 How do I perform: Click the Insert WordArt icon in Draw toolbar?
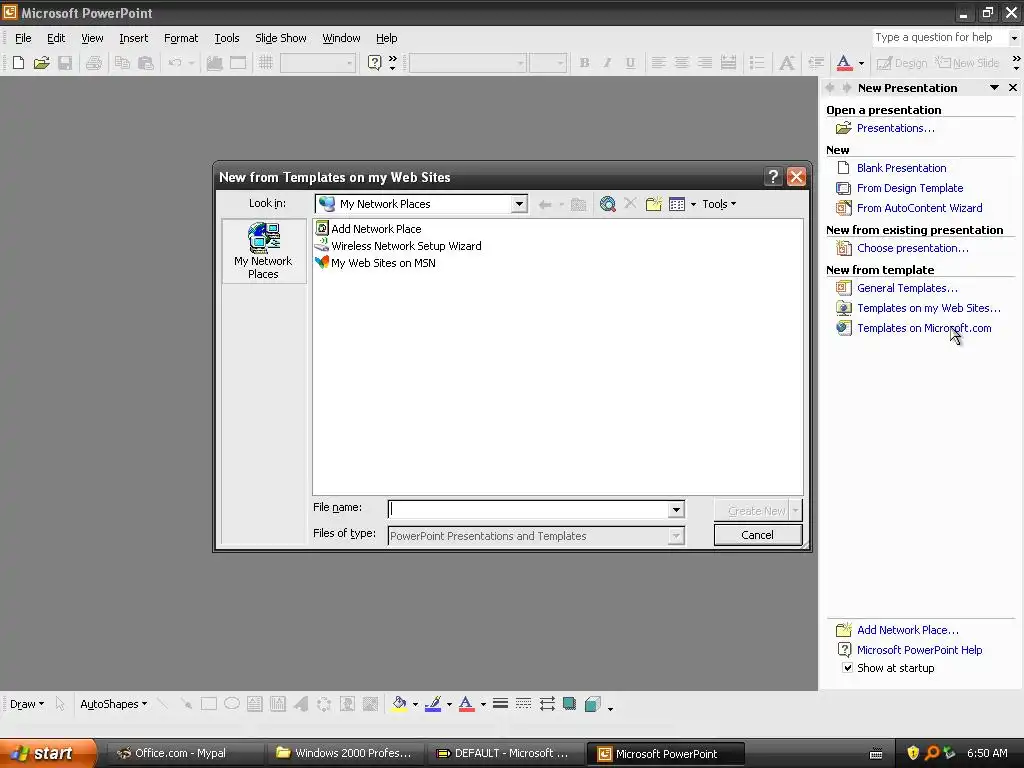tap(301, 703)
